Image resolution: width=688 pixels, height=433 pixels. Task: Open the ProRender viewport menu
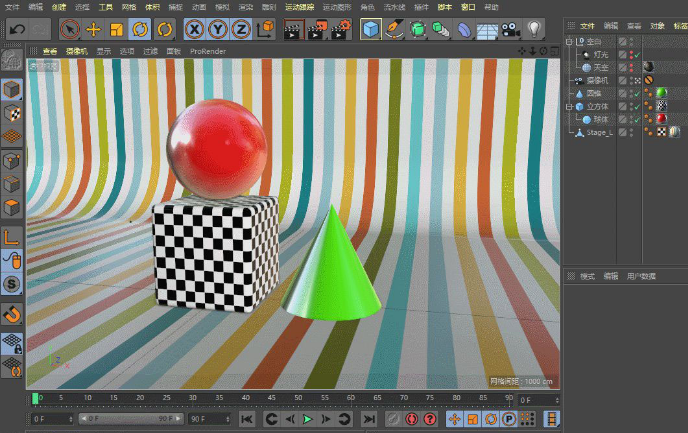(x=208, y=50)
